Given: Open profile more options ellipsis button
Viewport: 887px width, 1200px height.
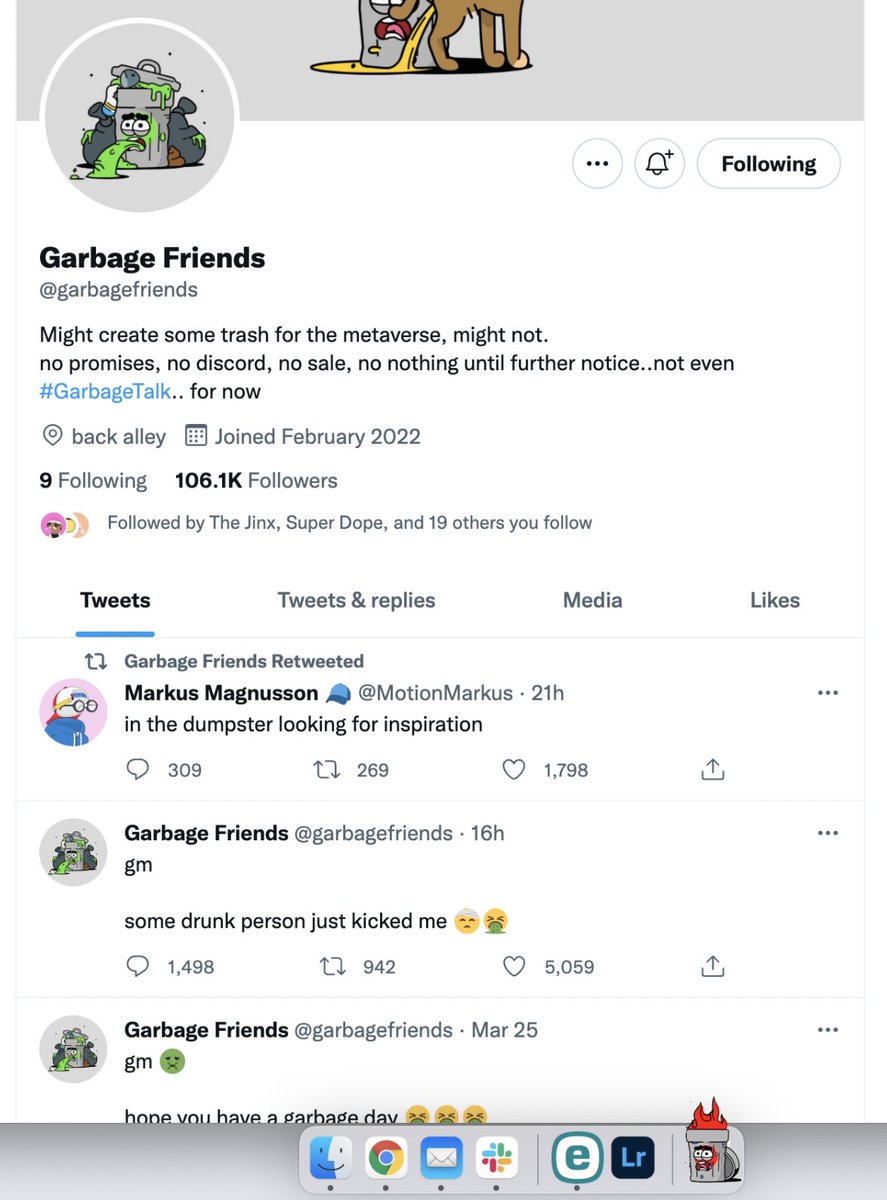Looking at the screenshot, I should pyautogui.click(x=597, y=164).
